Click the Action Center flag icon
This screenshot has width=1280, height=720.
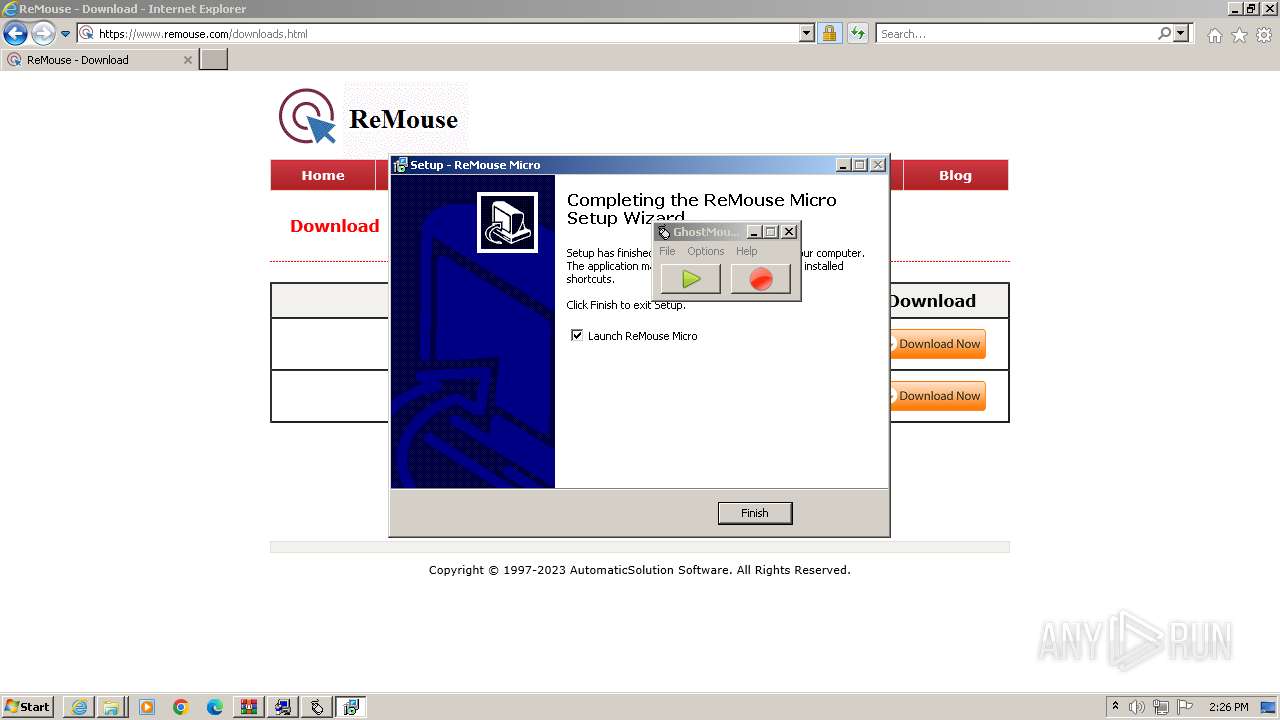coord(1185,707)
